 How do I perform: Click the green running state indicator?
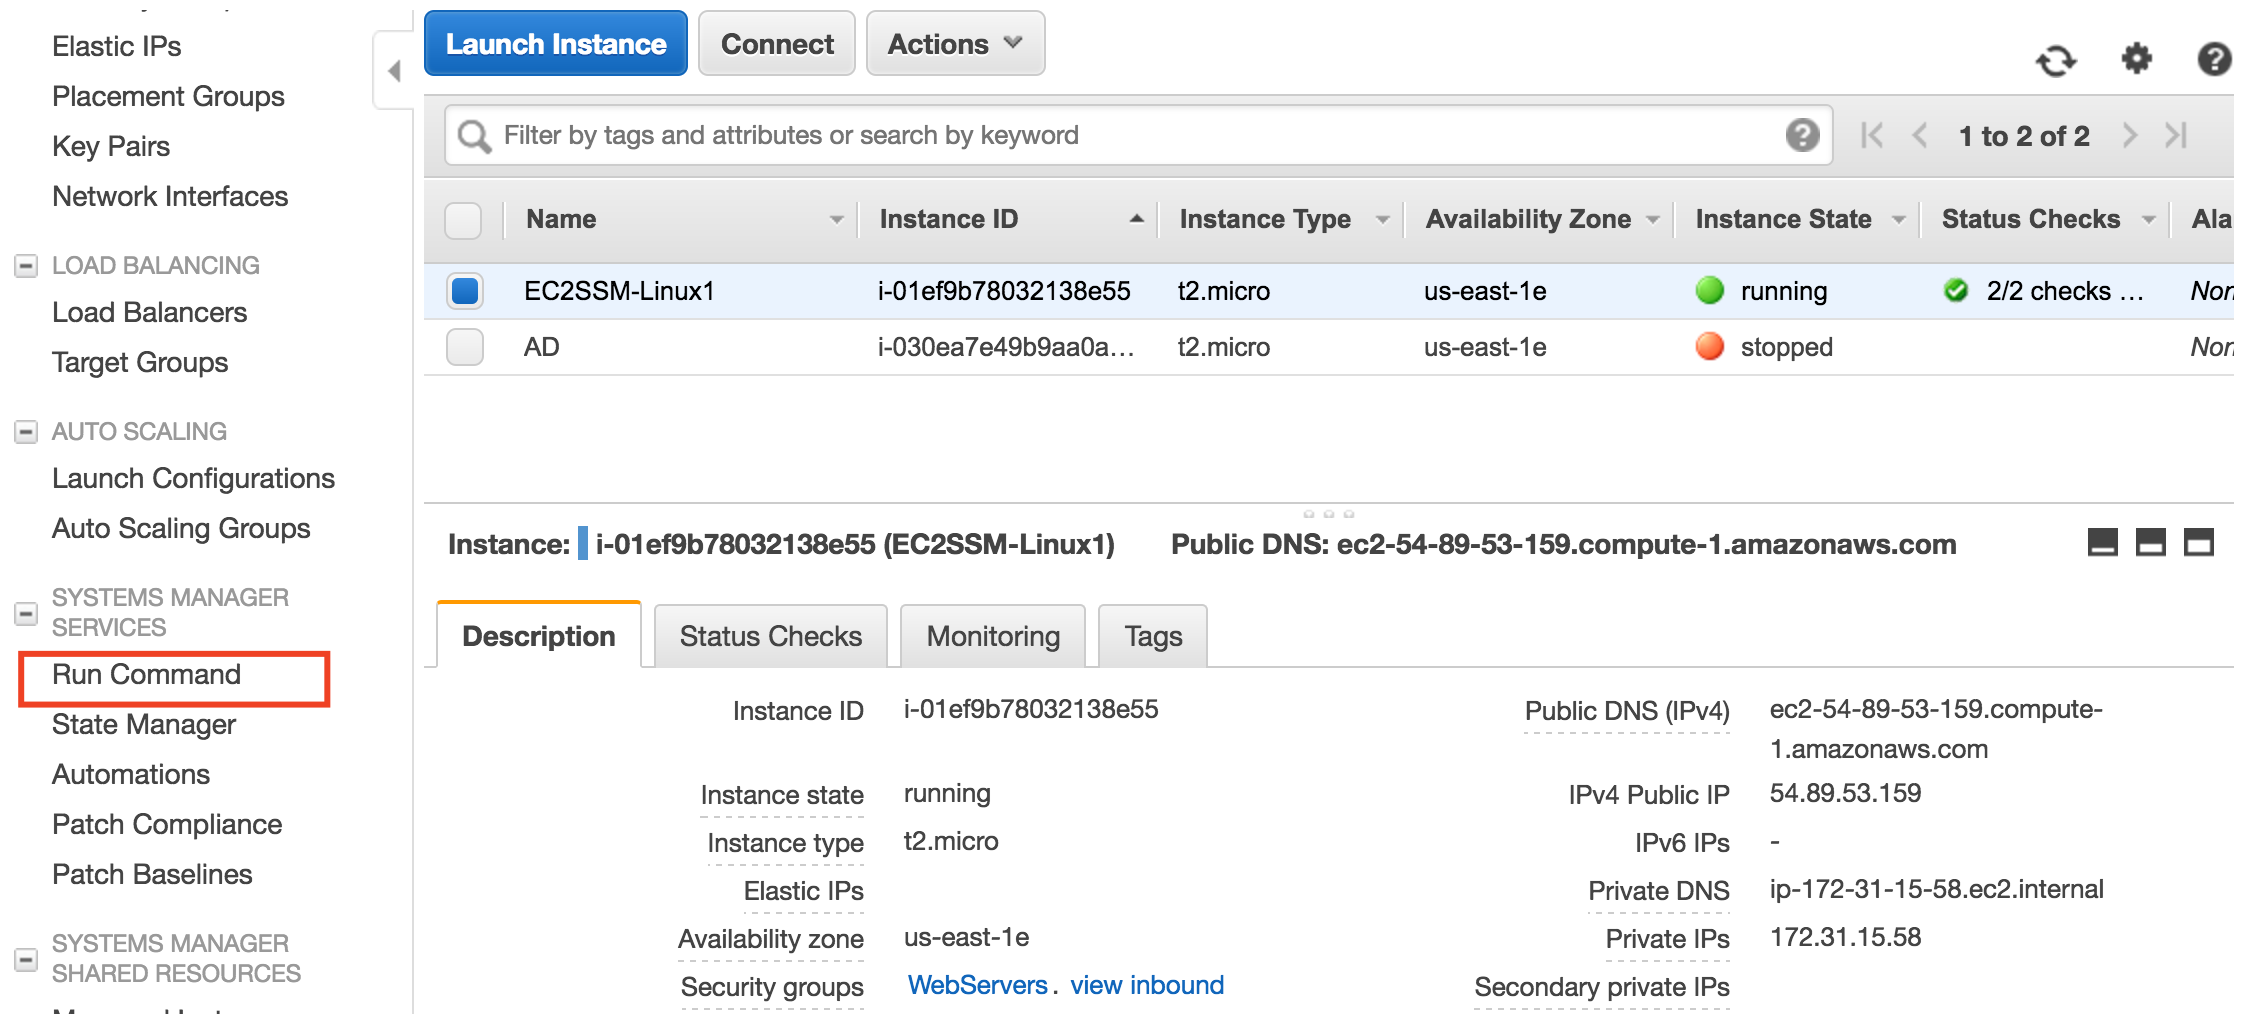point(1710,291)
